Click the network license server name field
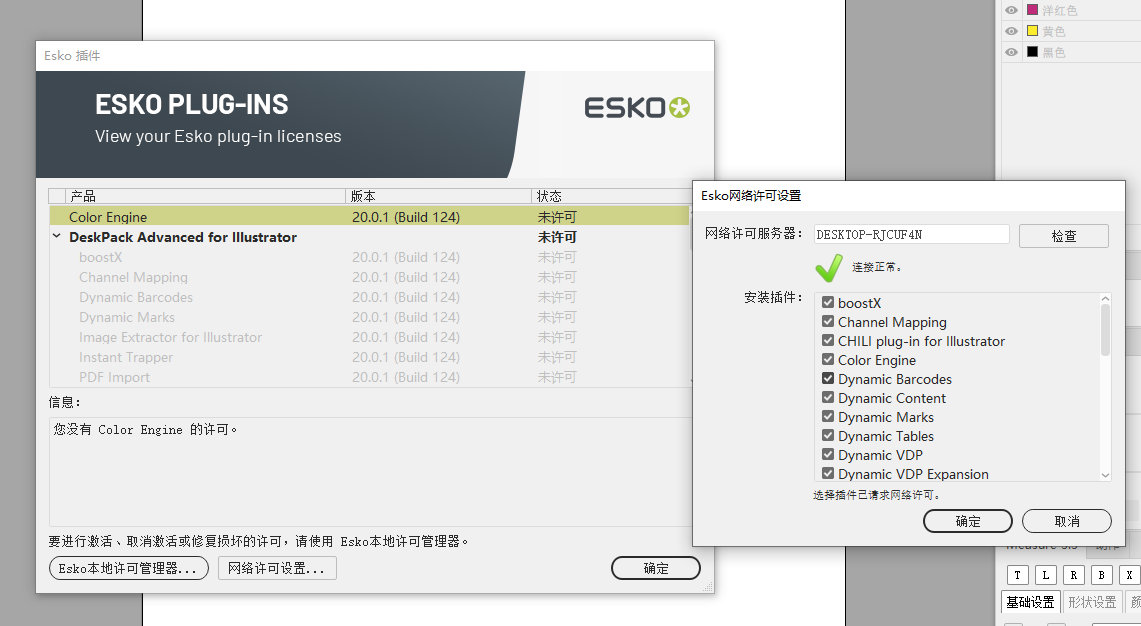 [912, 234]
